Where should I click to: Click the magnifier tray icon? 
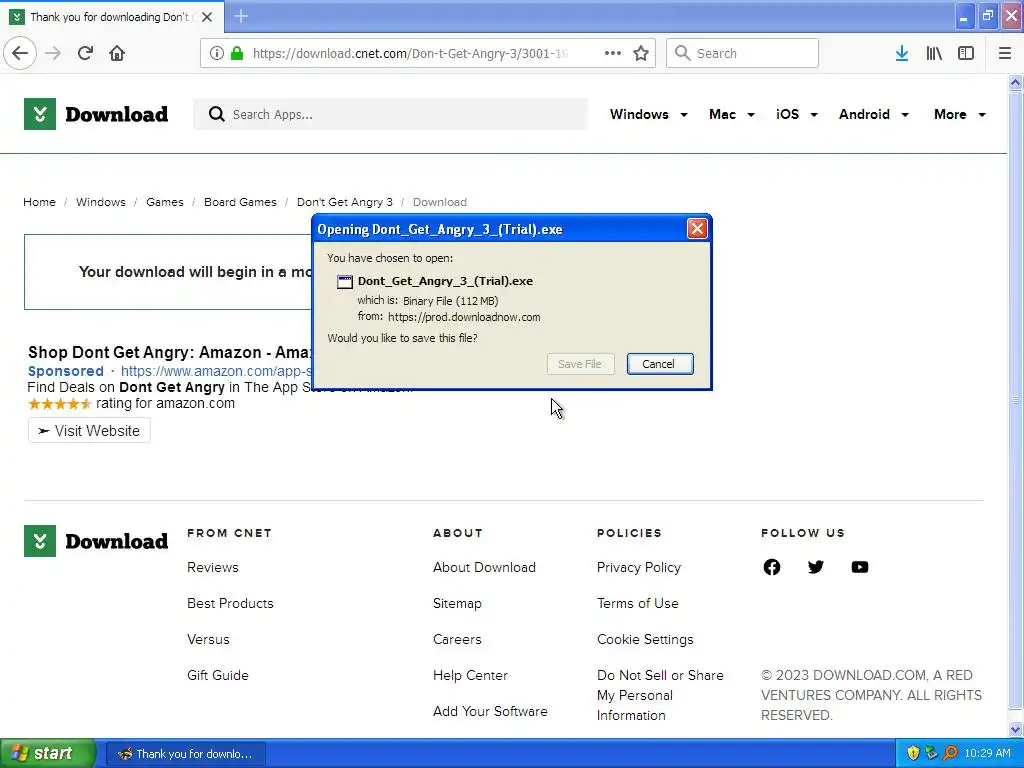point(950,753)
